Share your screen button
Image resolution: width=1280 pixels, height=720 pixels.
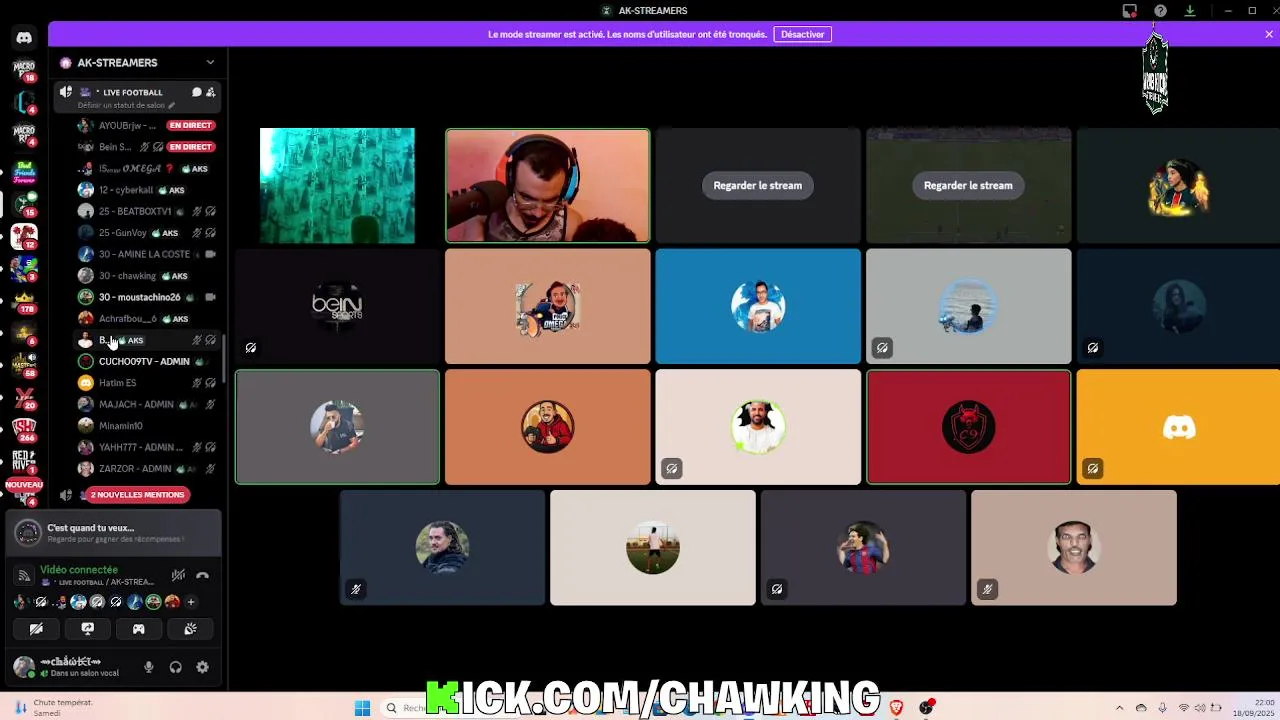pyautogui.click(x=87, y=629)
